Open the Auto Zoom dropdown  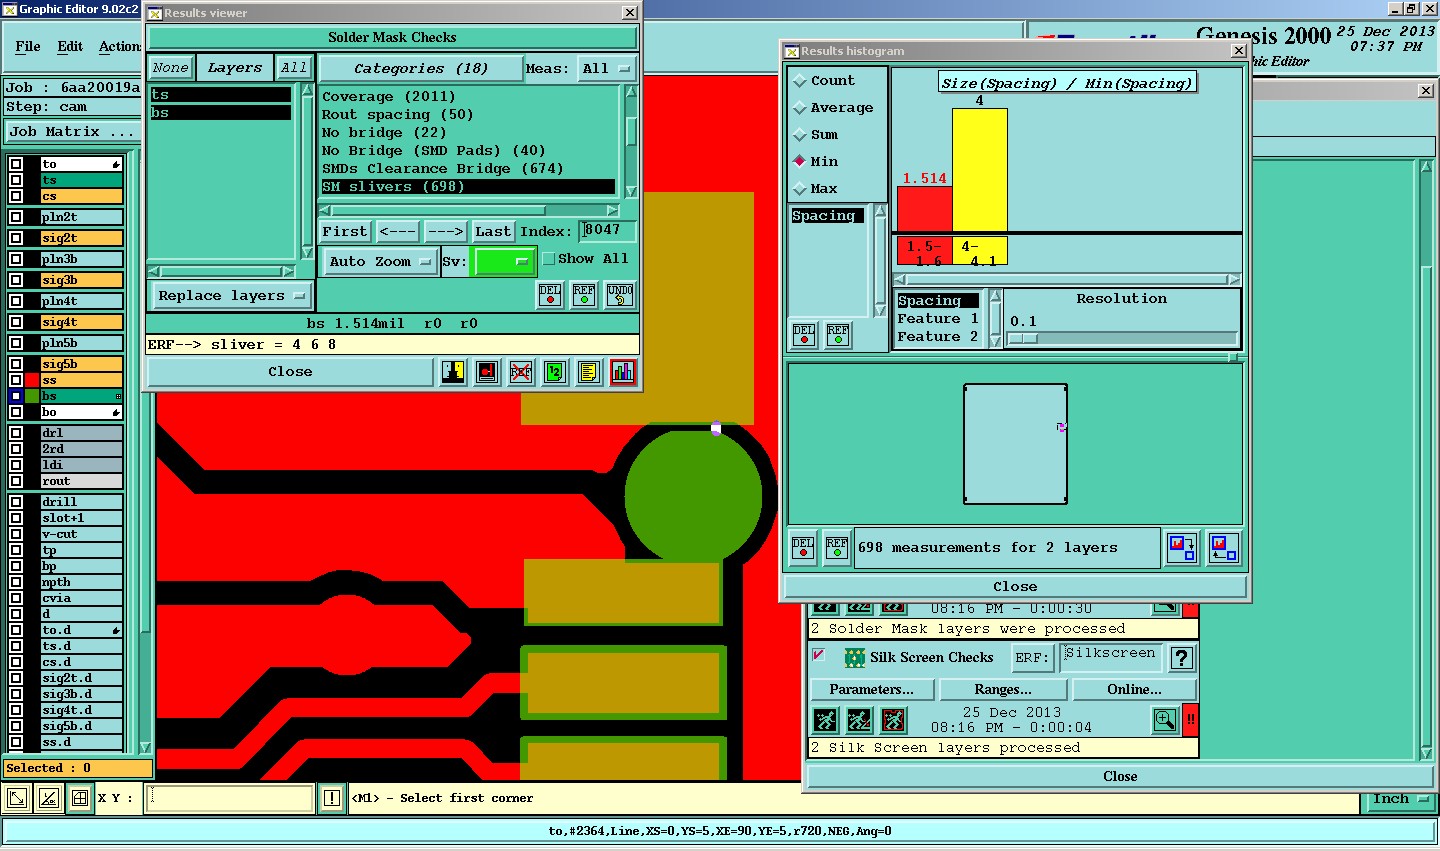(379, 262)
